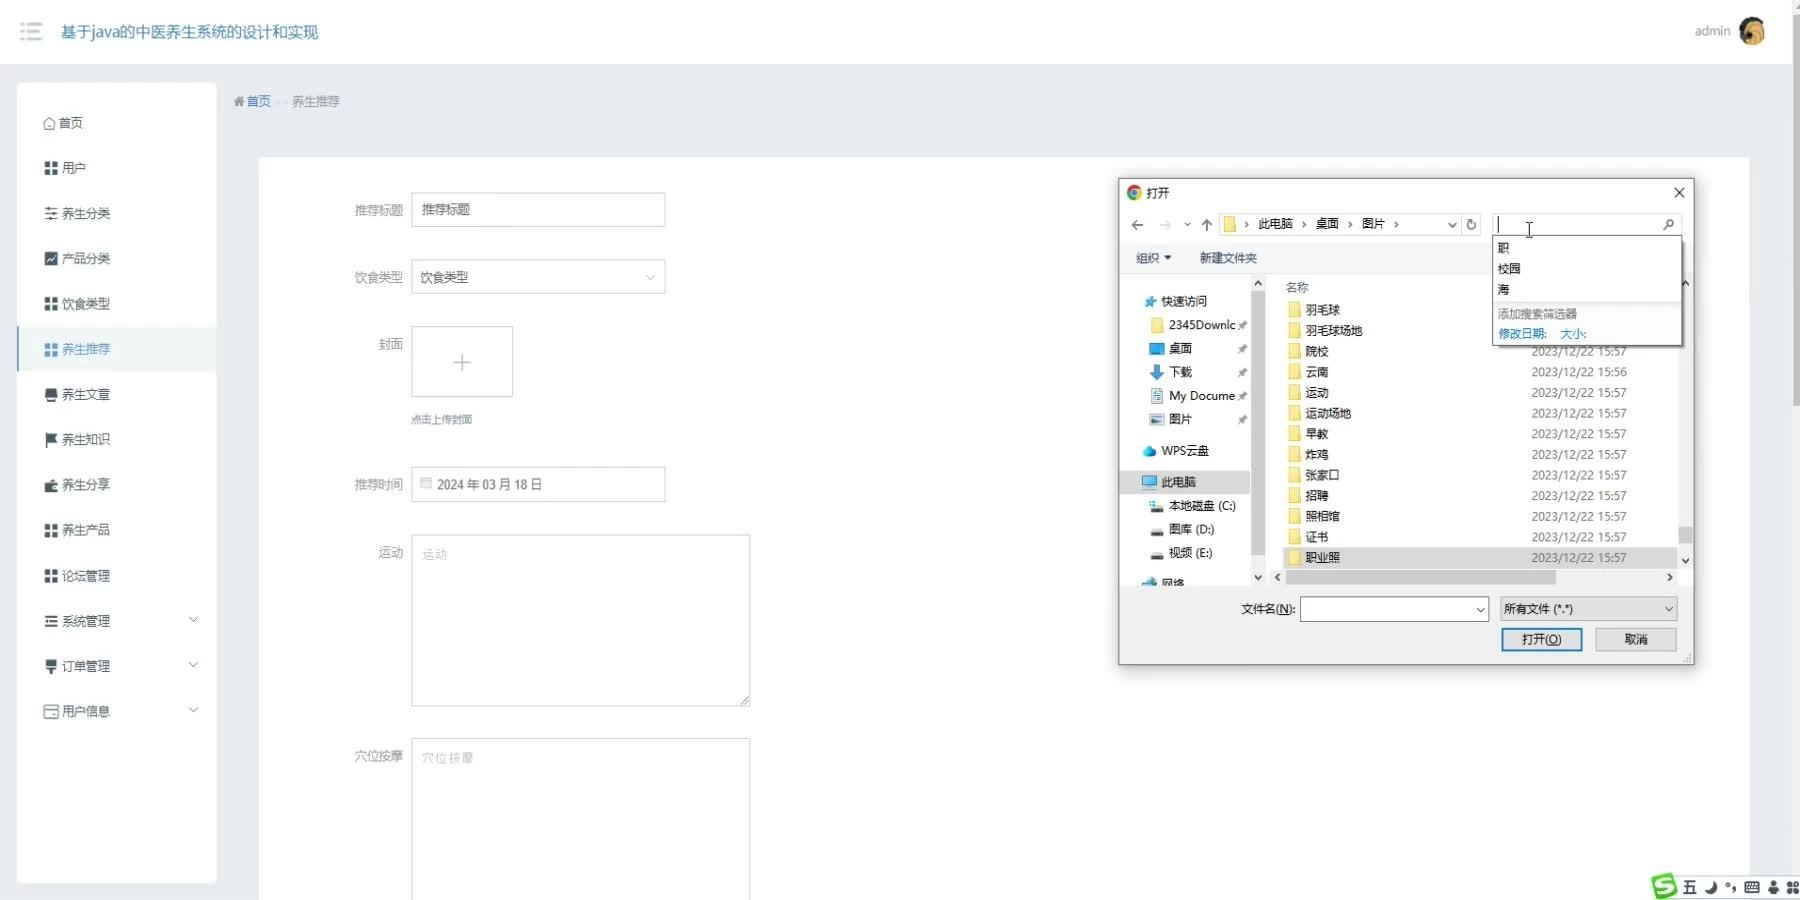Open the address bar history dropdown

coord(1452,224)
